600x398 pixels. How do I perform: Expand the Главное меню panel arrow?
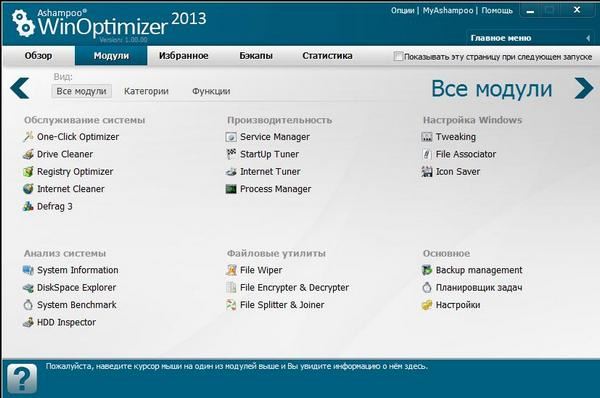click(588, 38)
